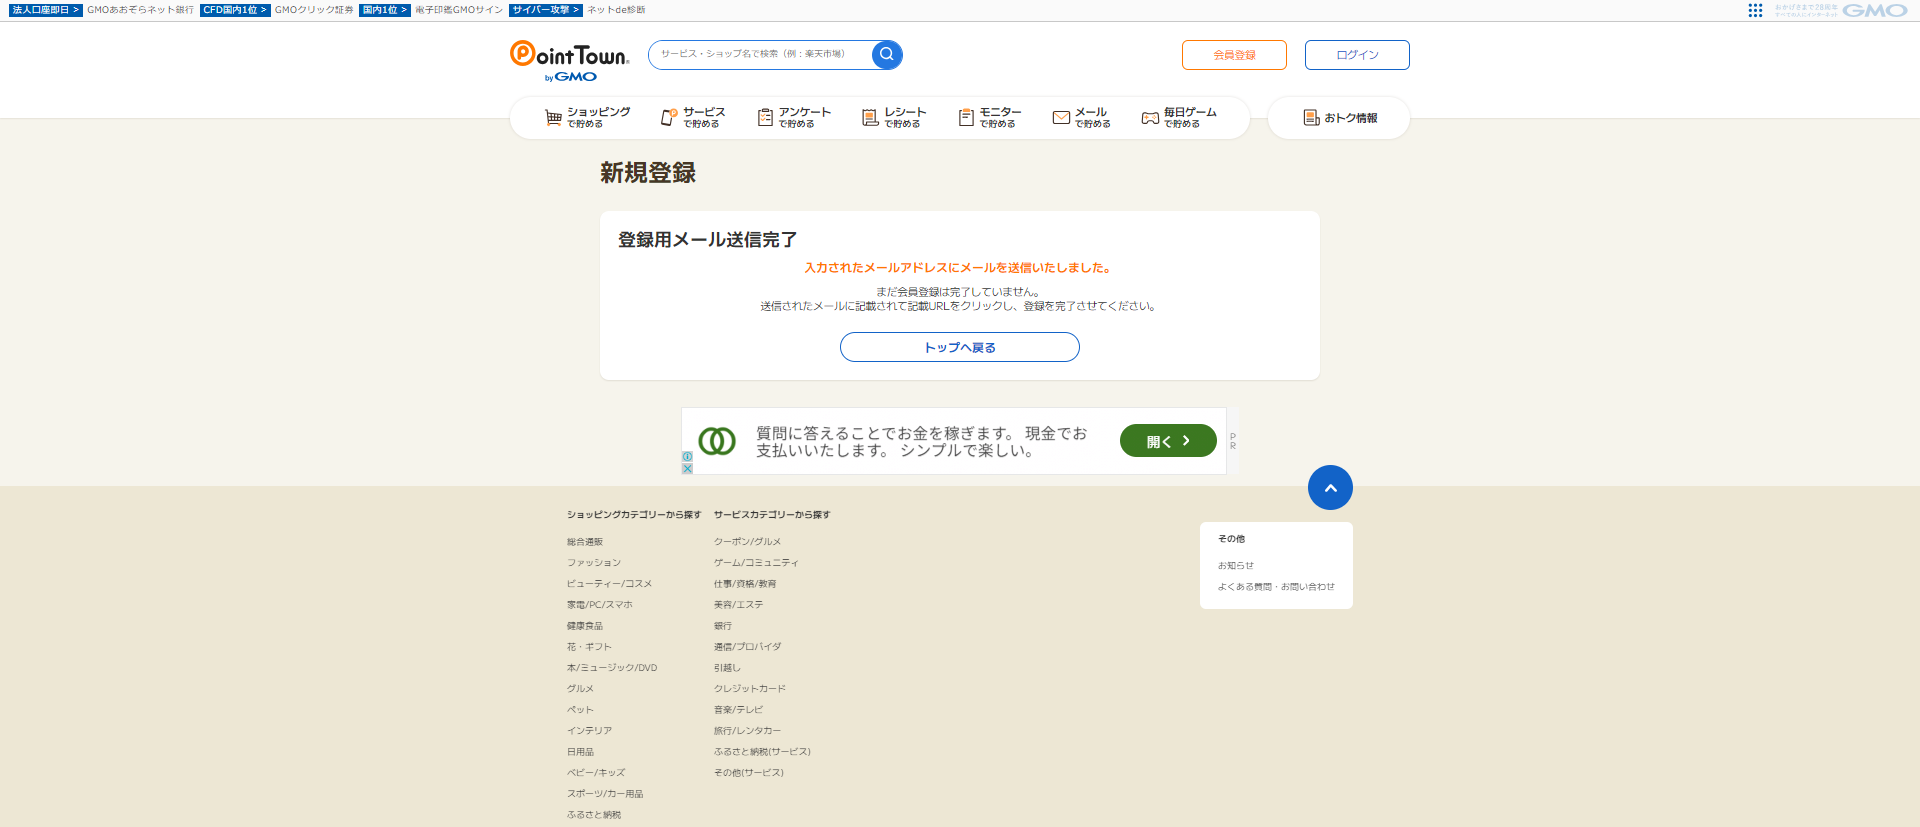Screen dimensions: 1920x827
Task: Open ペット category
Action: point(580,710)
